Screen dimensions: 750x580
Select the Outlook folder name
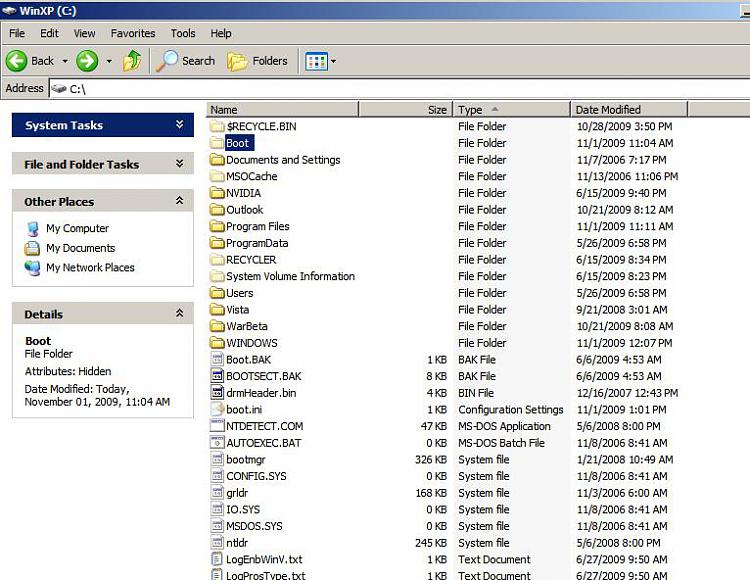(x=244, y=210)
